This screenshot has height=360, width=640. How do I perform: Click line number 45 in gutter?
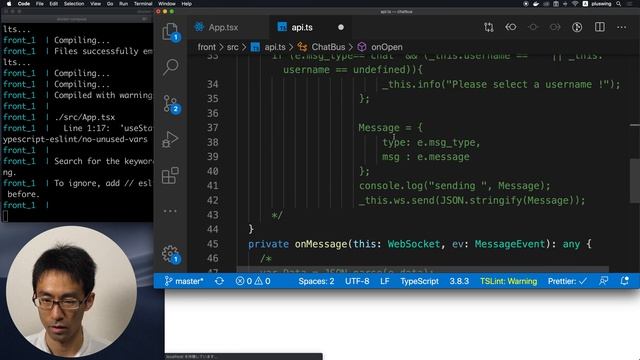coord(212,244)
